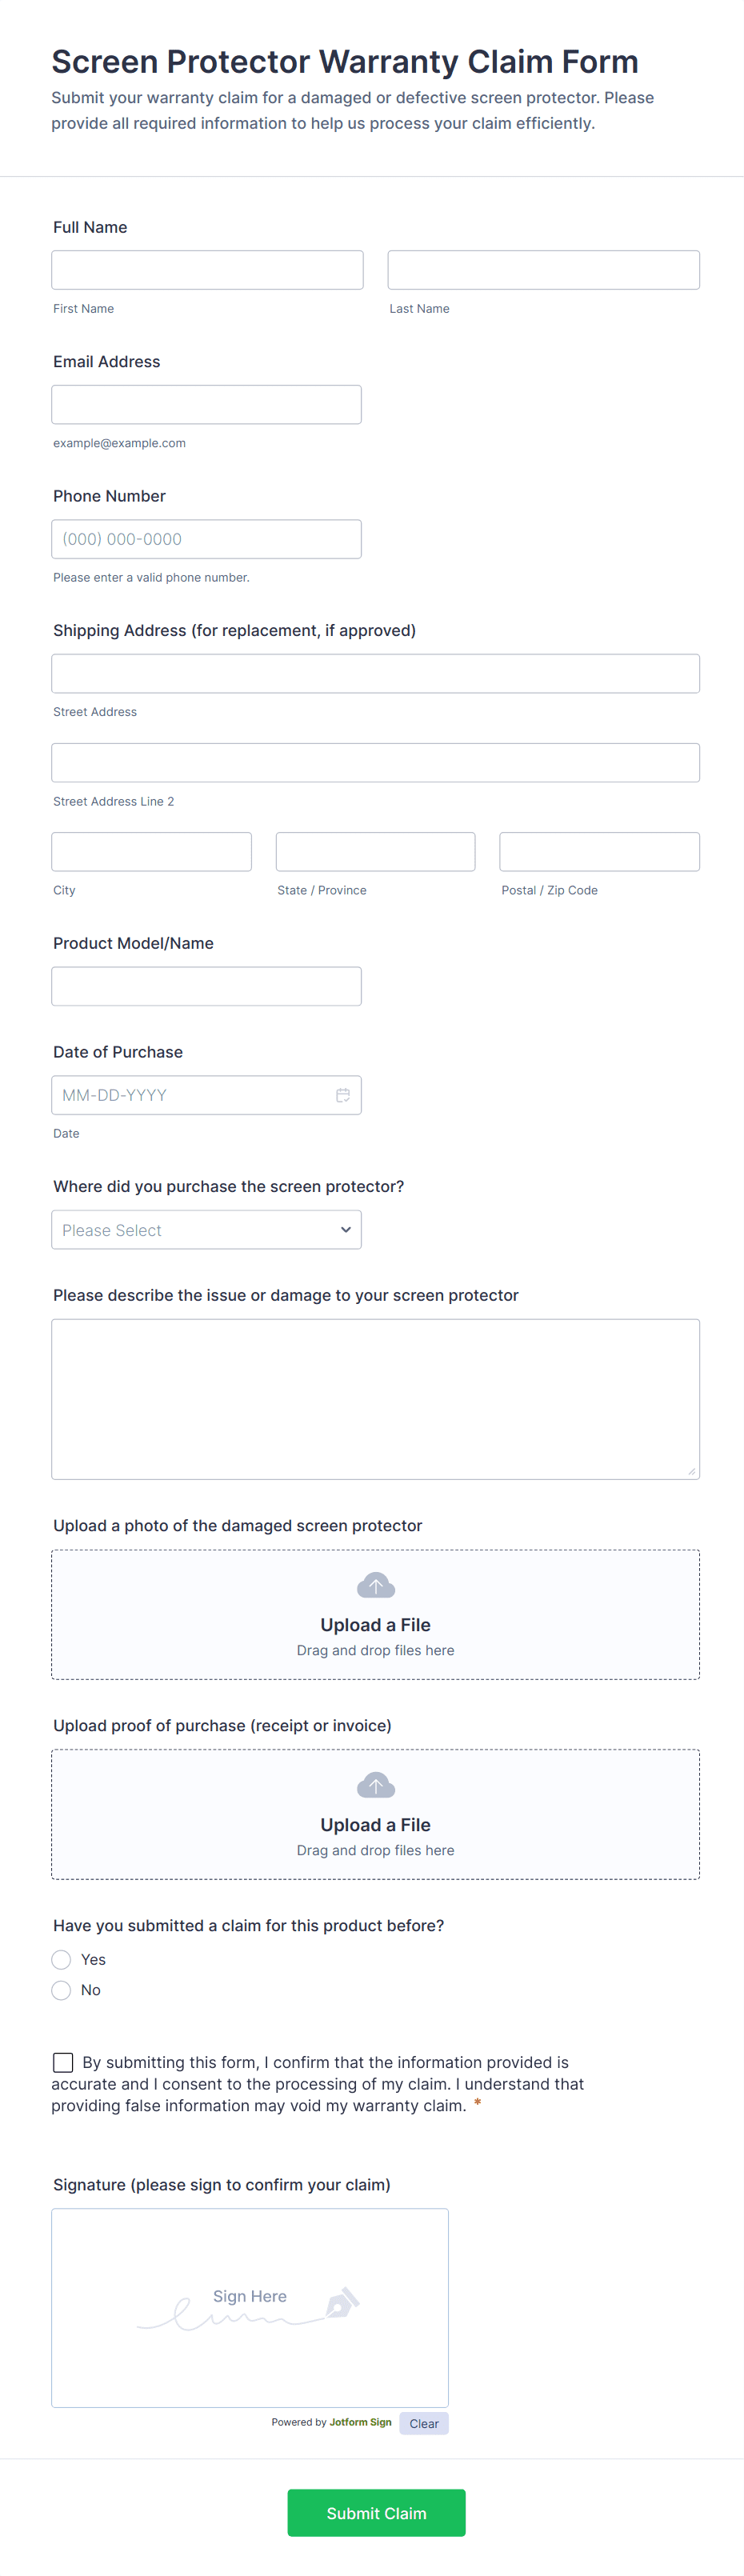Click the dropdown chevron for purchase location
744x2576 pixels.
point(345,1230)
